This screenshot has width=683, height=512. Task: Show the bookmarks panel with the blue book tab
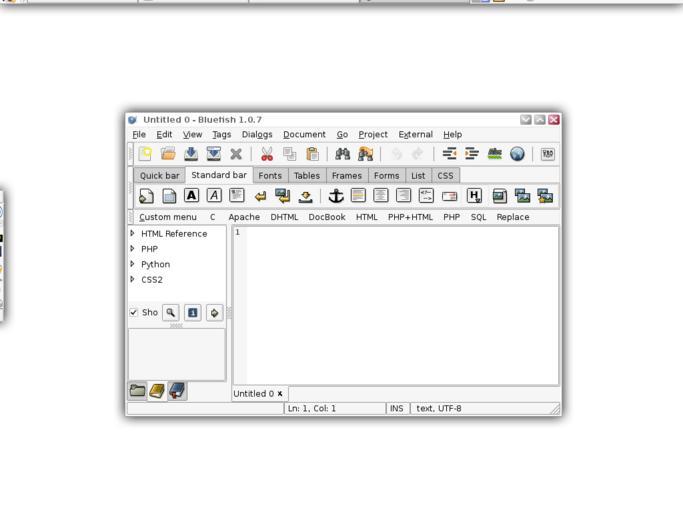[x=177, y=390]
